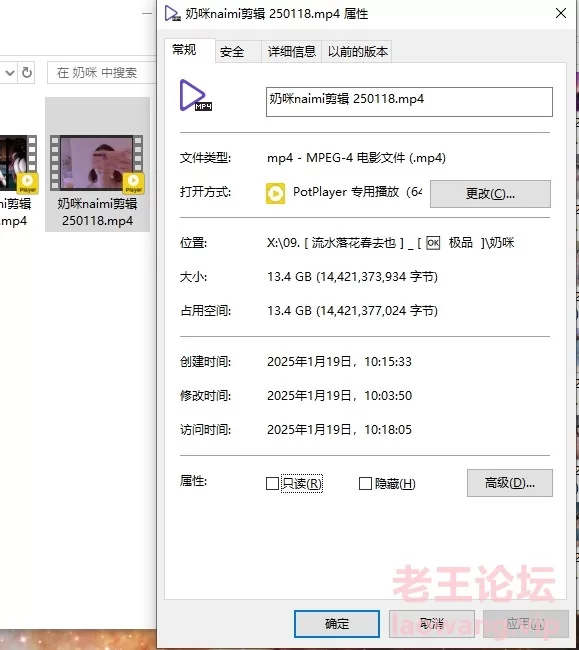Click the title bar player icon
The height and width of the screenshot is (650, 579).
[x=172, y=13]
